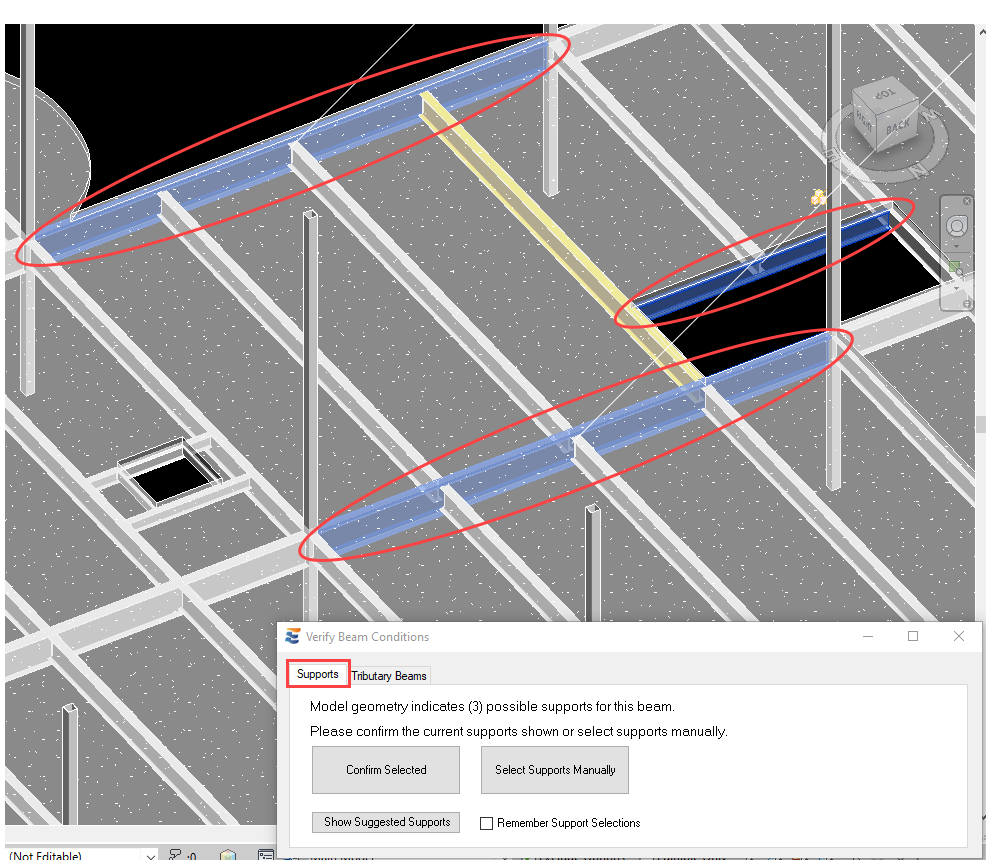This screenshot has height=860, width=986.
Task: Click Select Supports Manually button
Action: (555, 770)
